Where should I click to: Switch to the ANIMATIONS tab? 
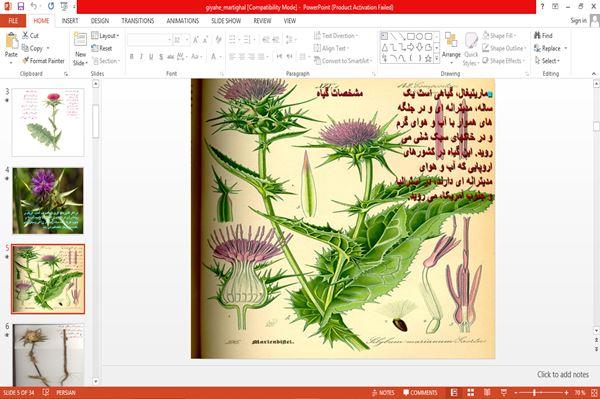tap(183, 21)
